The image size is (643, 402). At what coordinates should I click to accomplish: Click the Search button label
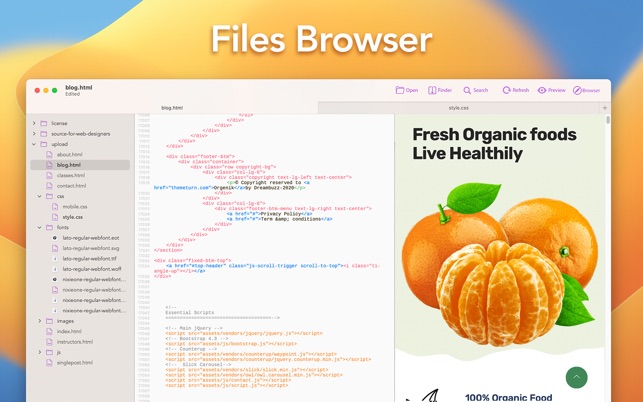[481, 90]
